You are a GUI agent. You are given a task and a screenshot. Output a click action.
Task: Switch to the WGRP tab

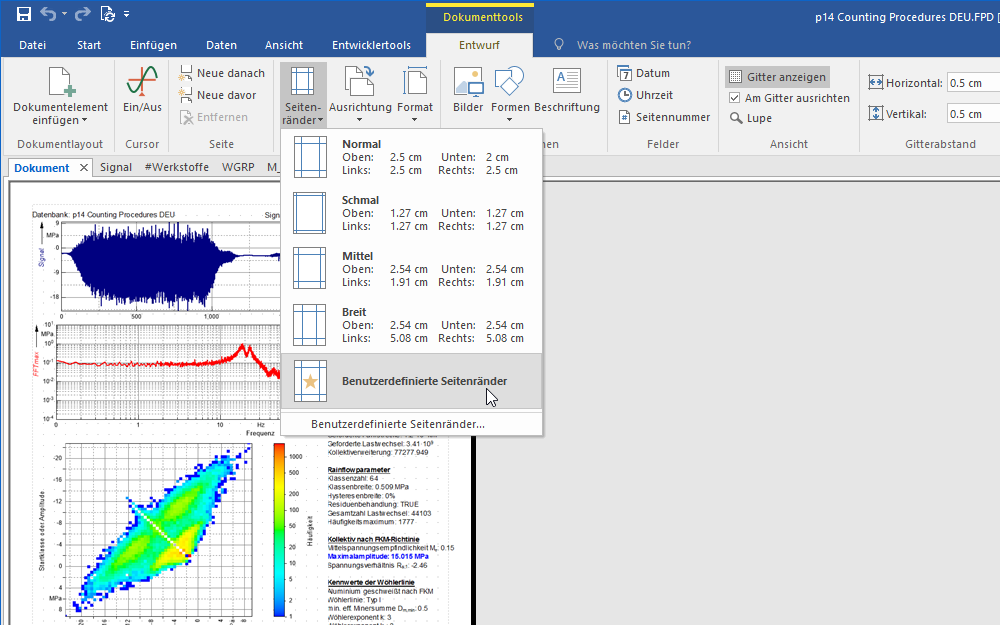pos(238,167)
